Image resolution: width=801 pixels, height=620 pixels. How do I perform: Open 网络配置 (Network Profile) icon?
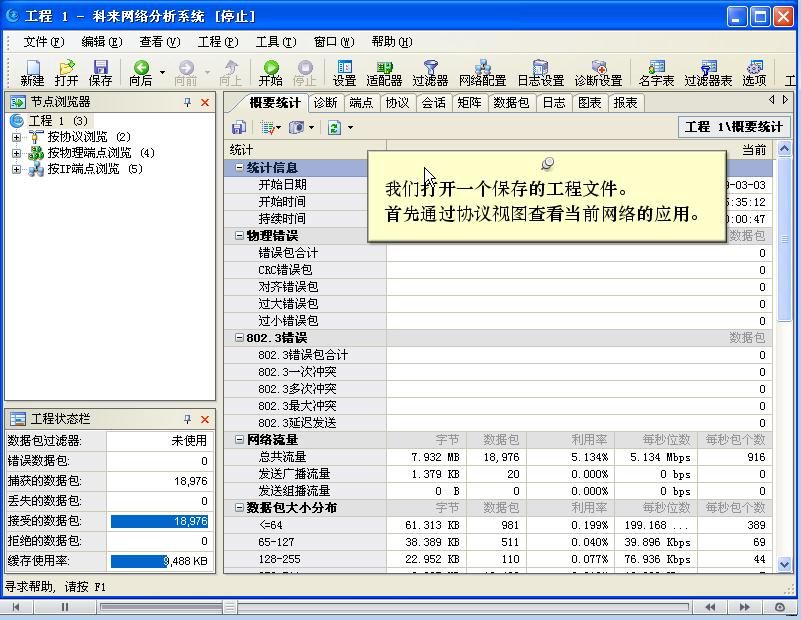482,71
